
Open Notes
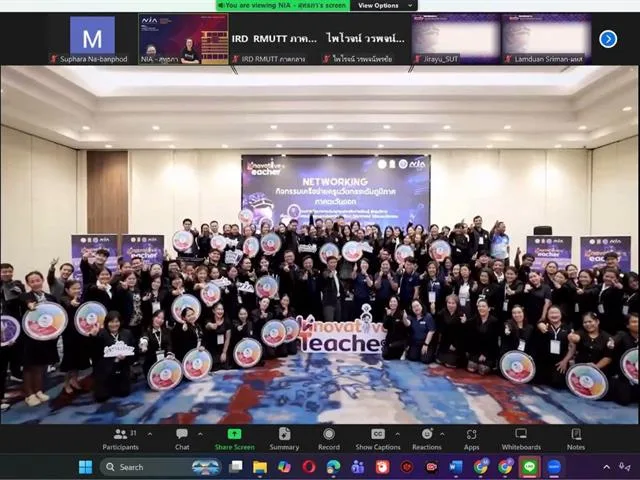576,440
